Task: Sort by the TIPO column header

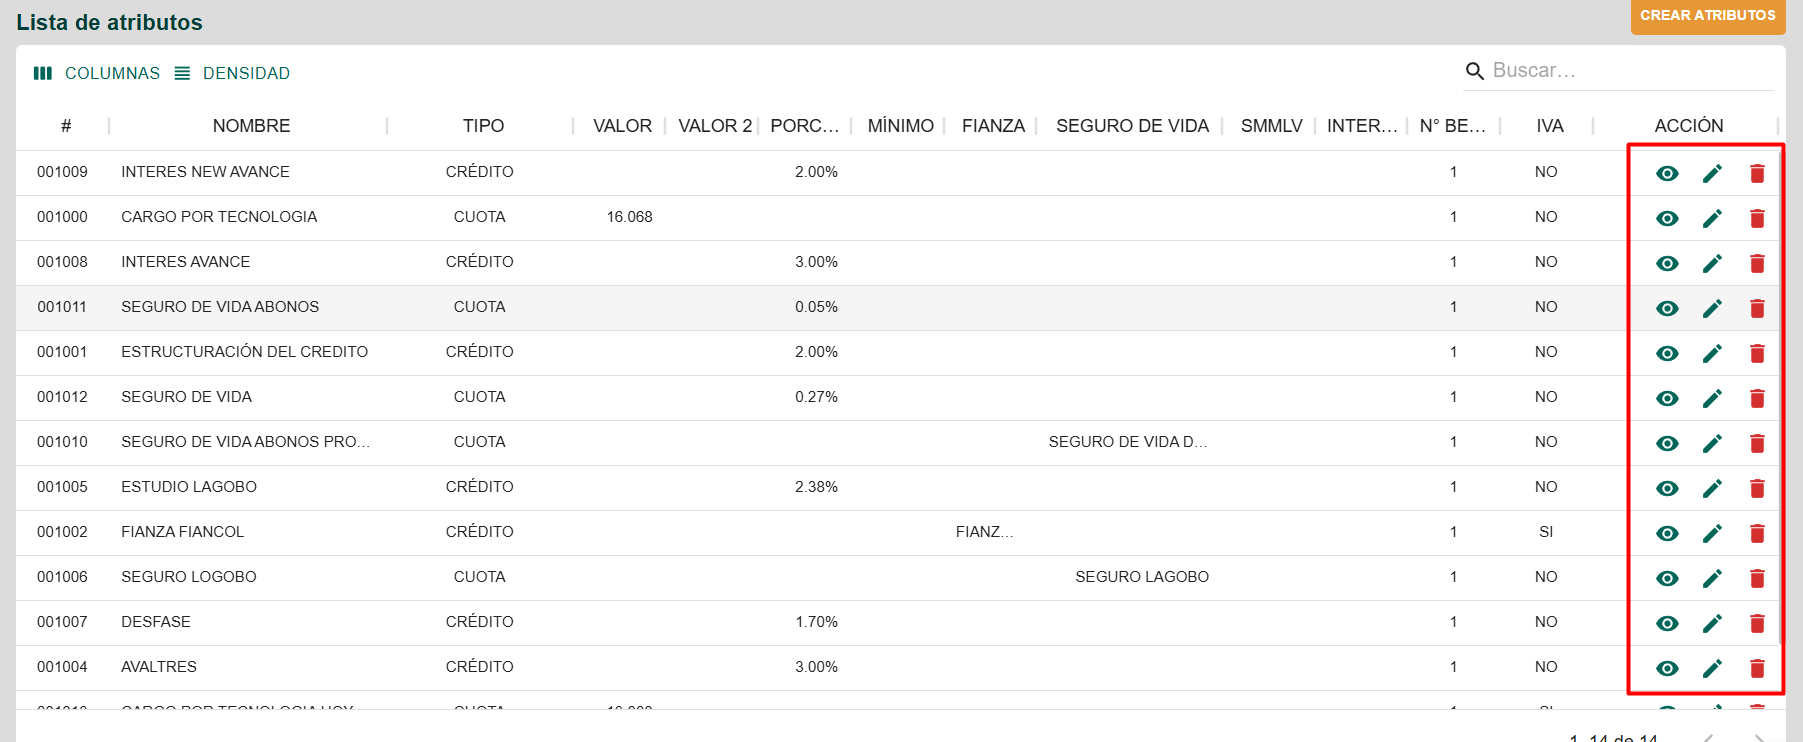Action: [483, 126]
